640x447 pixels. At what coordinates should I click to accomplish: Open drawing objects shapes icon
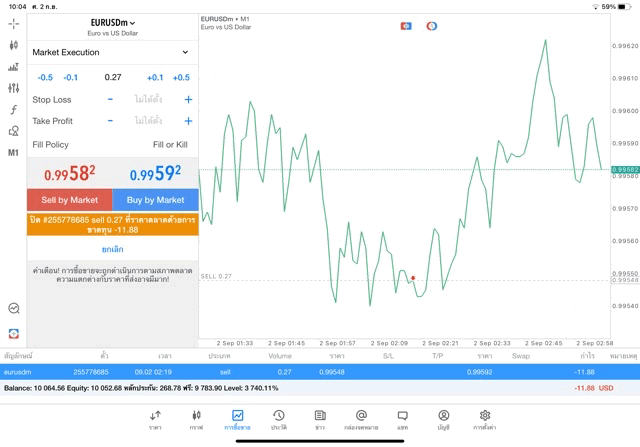(13, 131)
